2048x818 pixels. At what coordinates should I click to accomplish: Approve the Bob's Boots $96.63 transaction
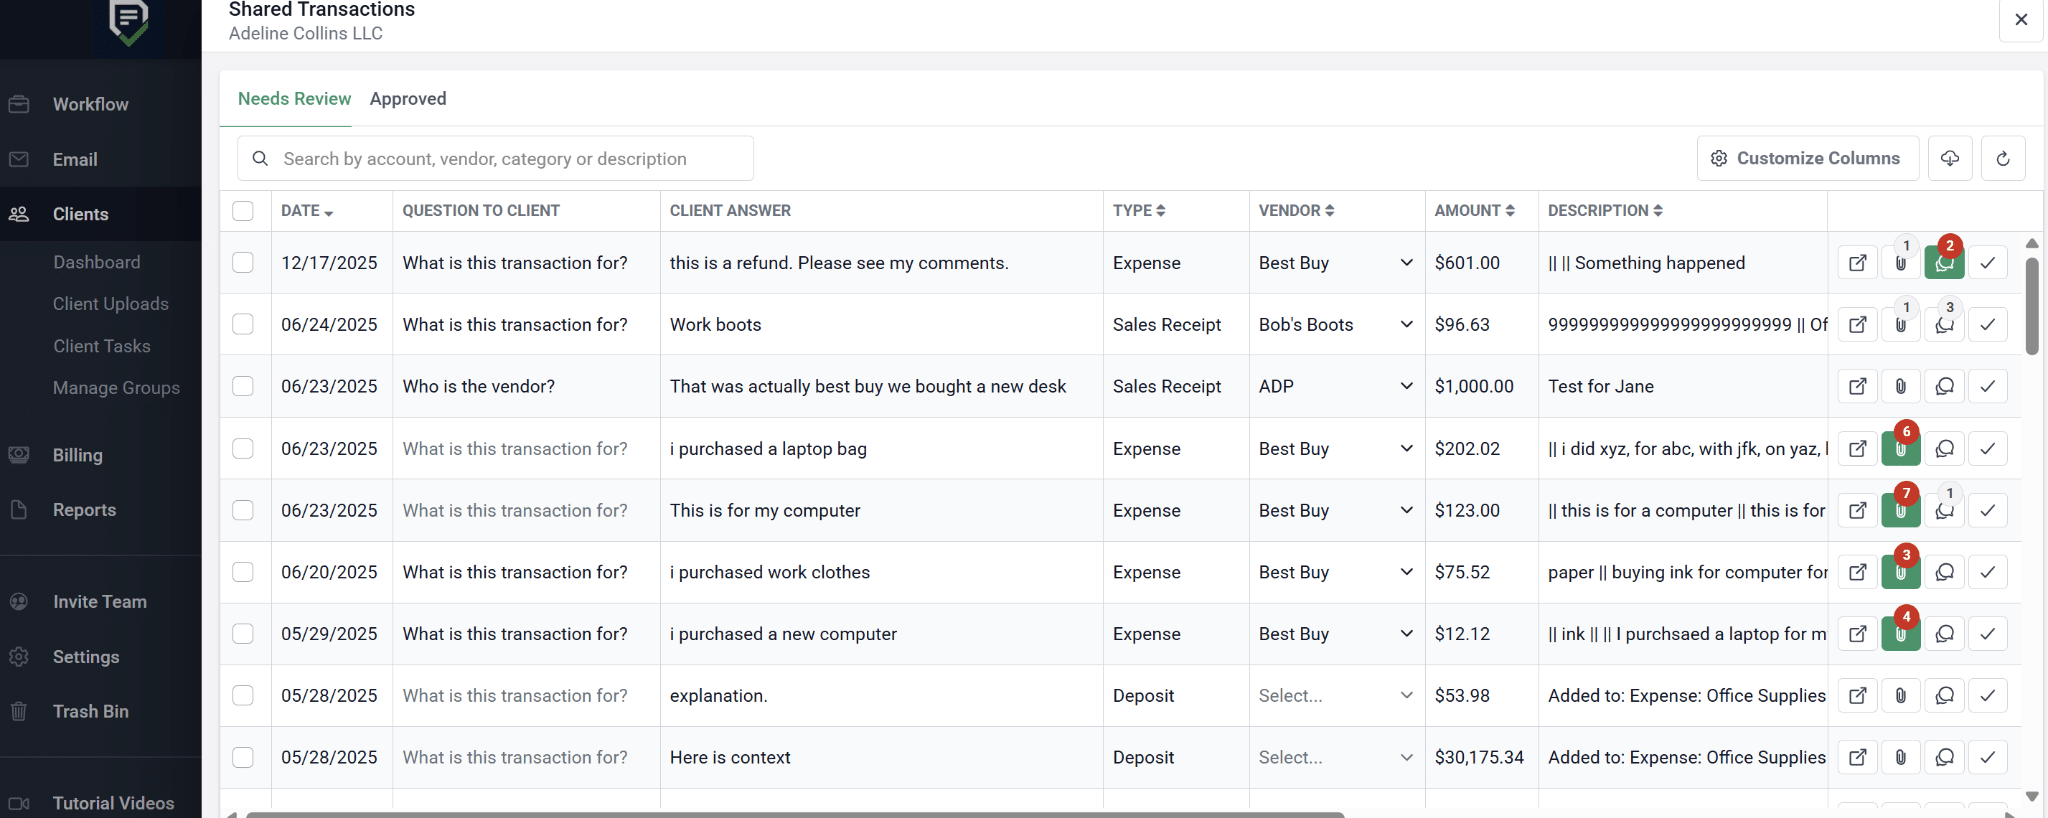1988,325
